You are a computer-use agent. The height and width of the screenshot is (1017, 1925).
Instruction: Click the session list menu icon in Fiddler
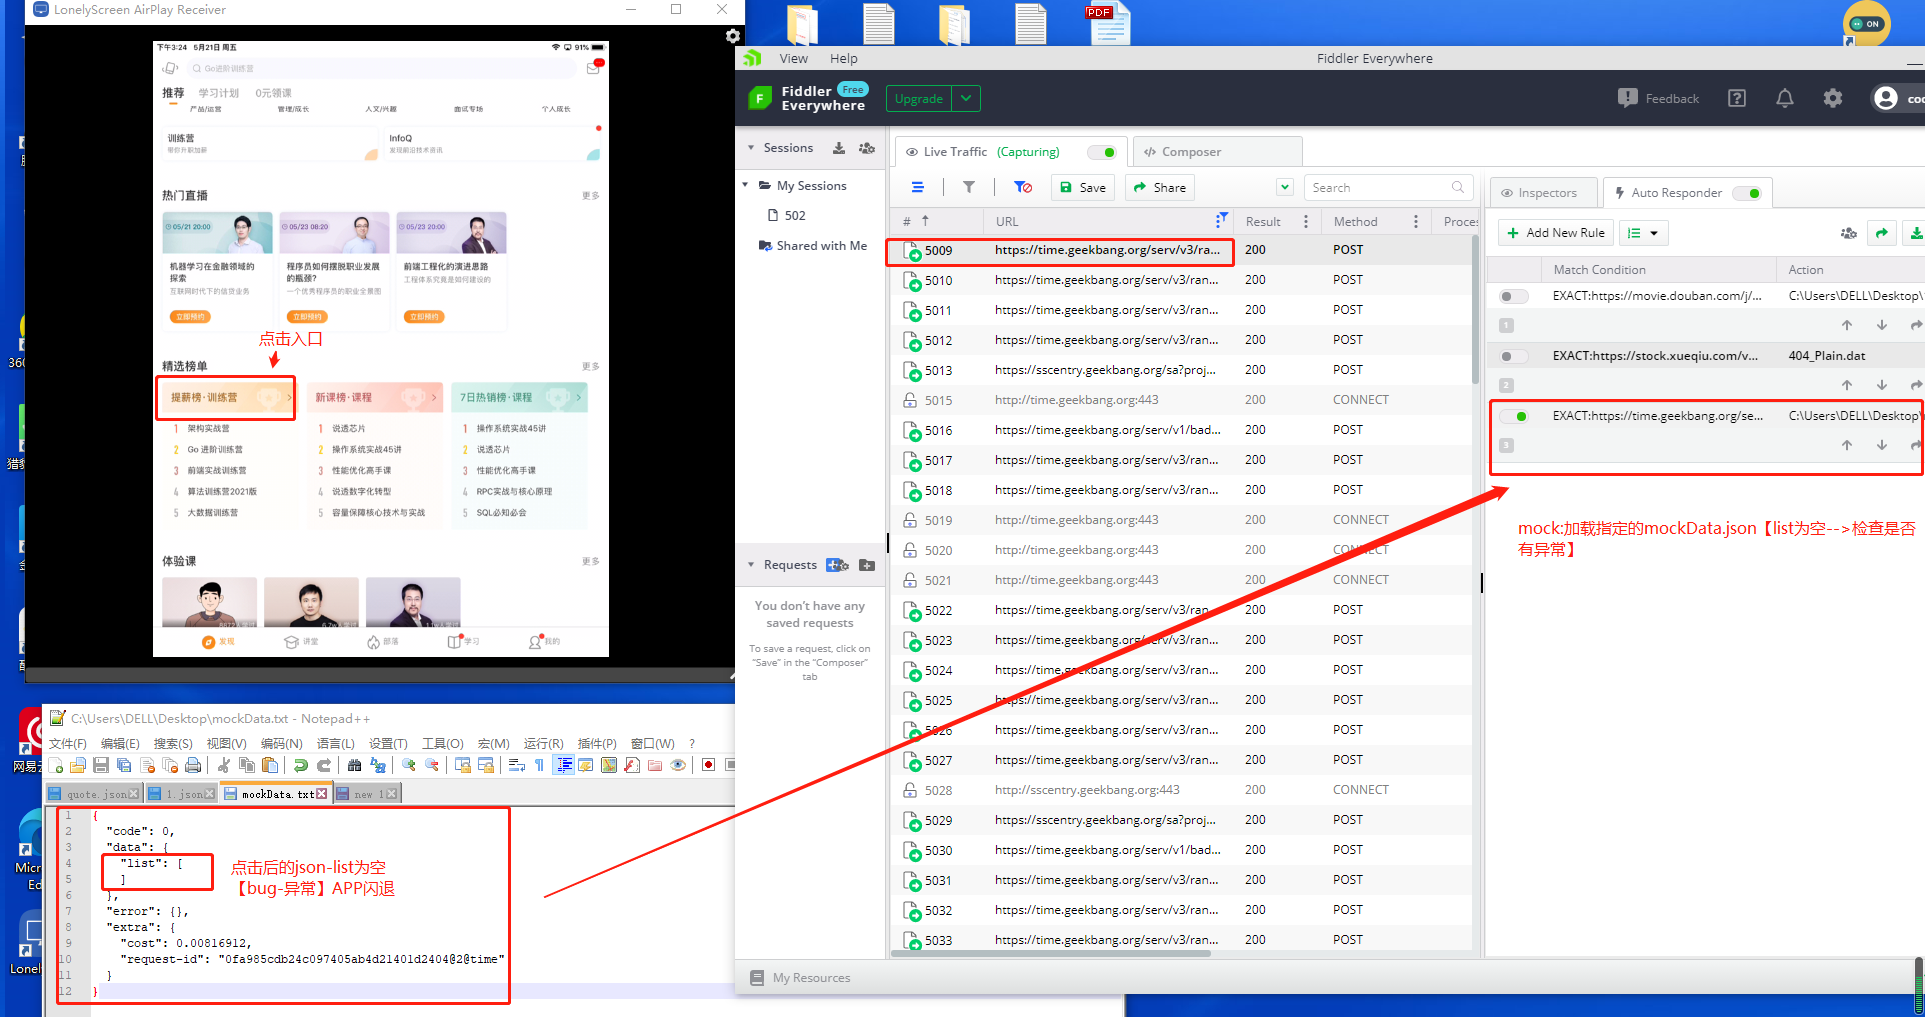click(x=918, y=187)
